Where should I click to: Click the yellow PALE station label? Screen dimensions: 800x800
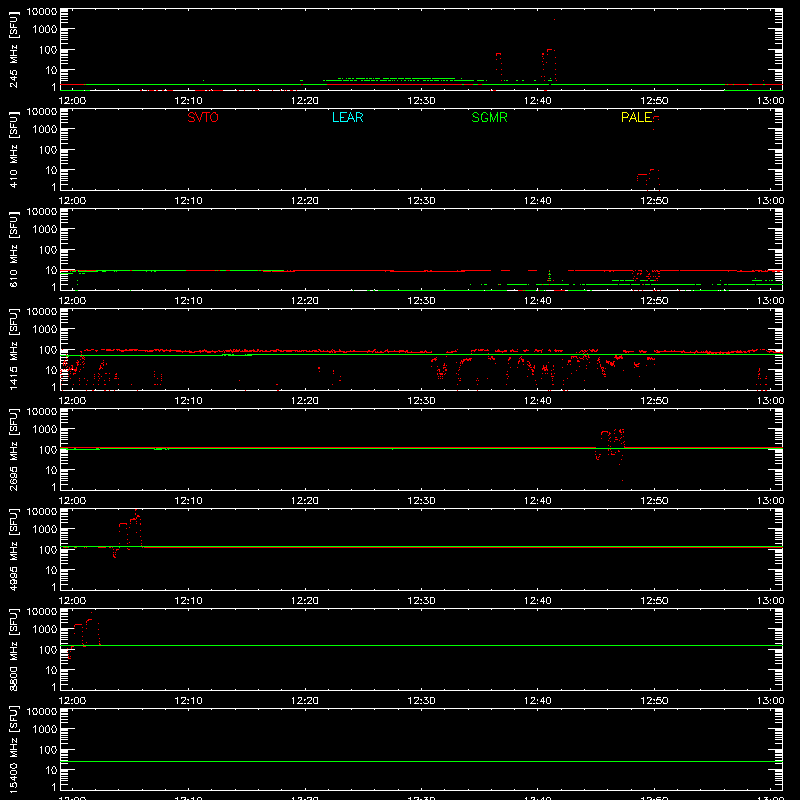(636, 117)
